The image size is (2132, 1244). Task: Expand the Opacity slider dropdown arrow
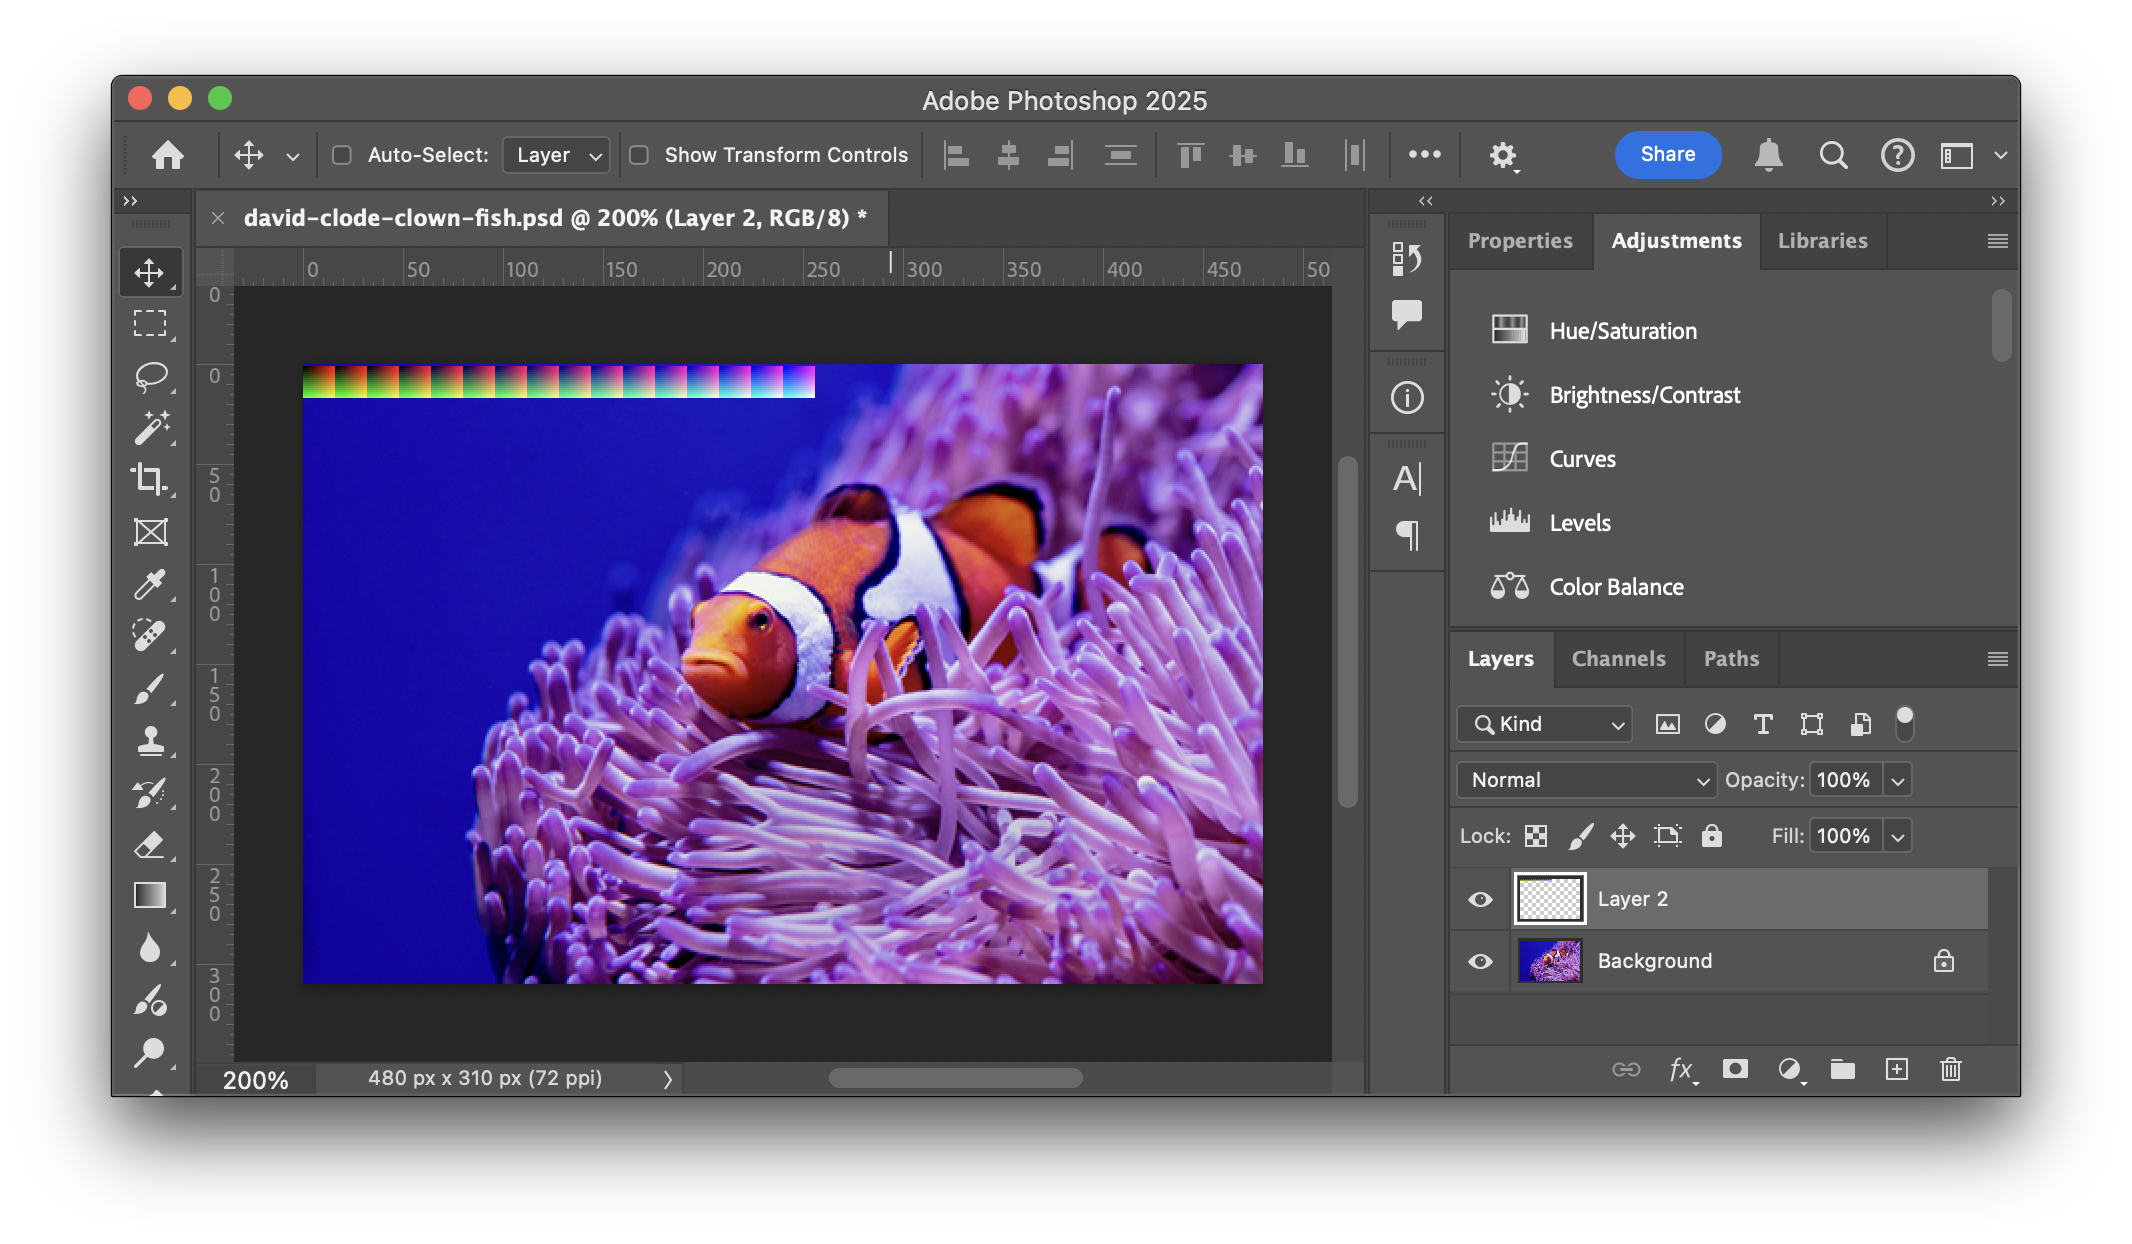pos(1898,780)
